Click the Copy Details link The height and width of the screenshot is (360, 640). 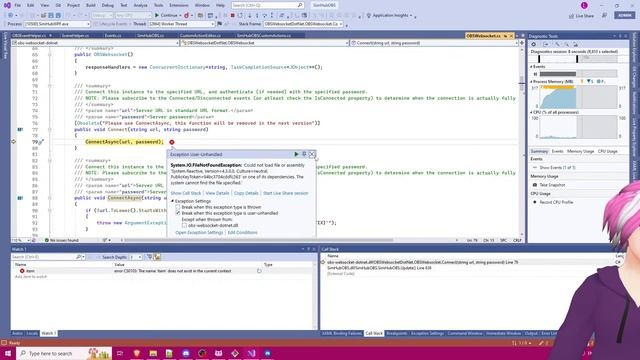(x=246, y=193)
